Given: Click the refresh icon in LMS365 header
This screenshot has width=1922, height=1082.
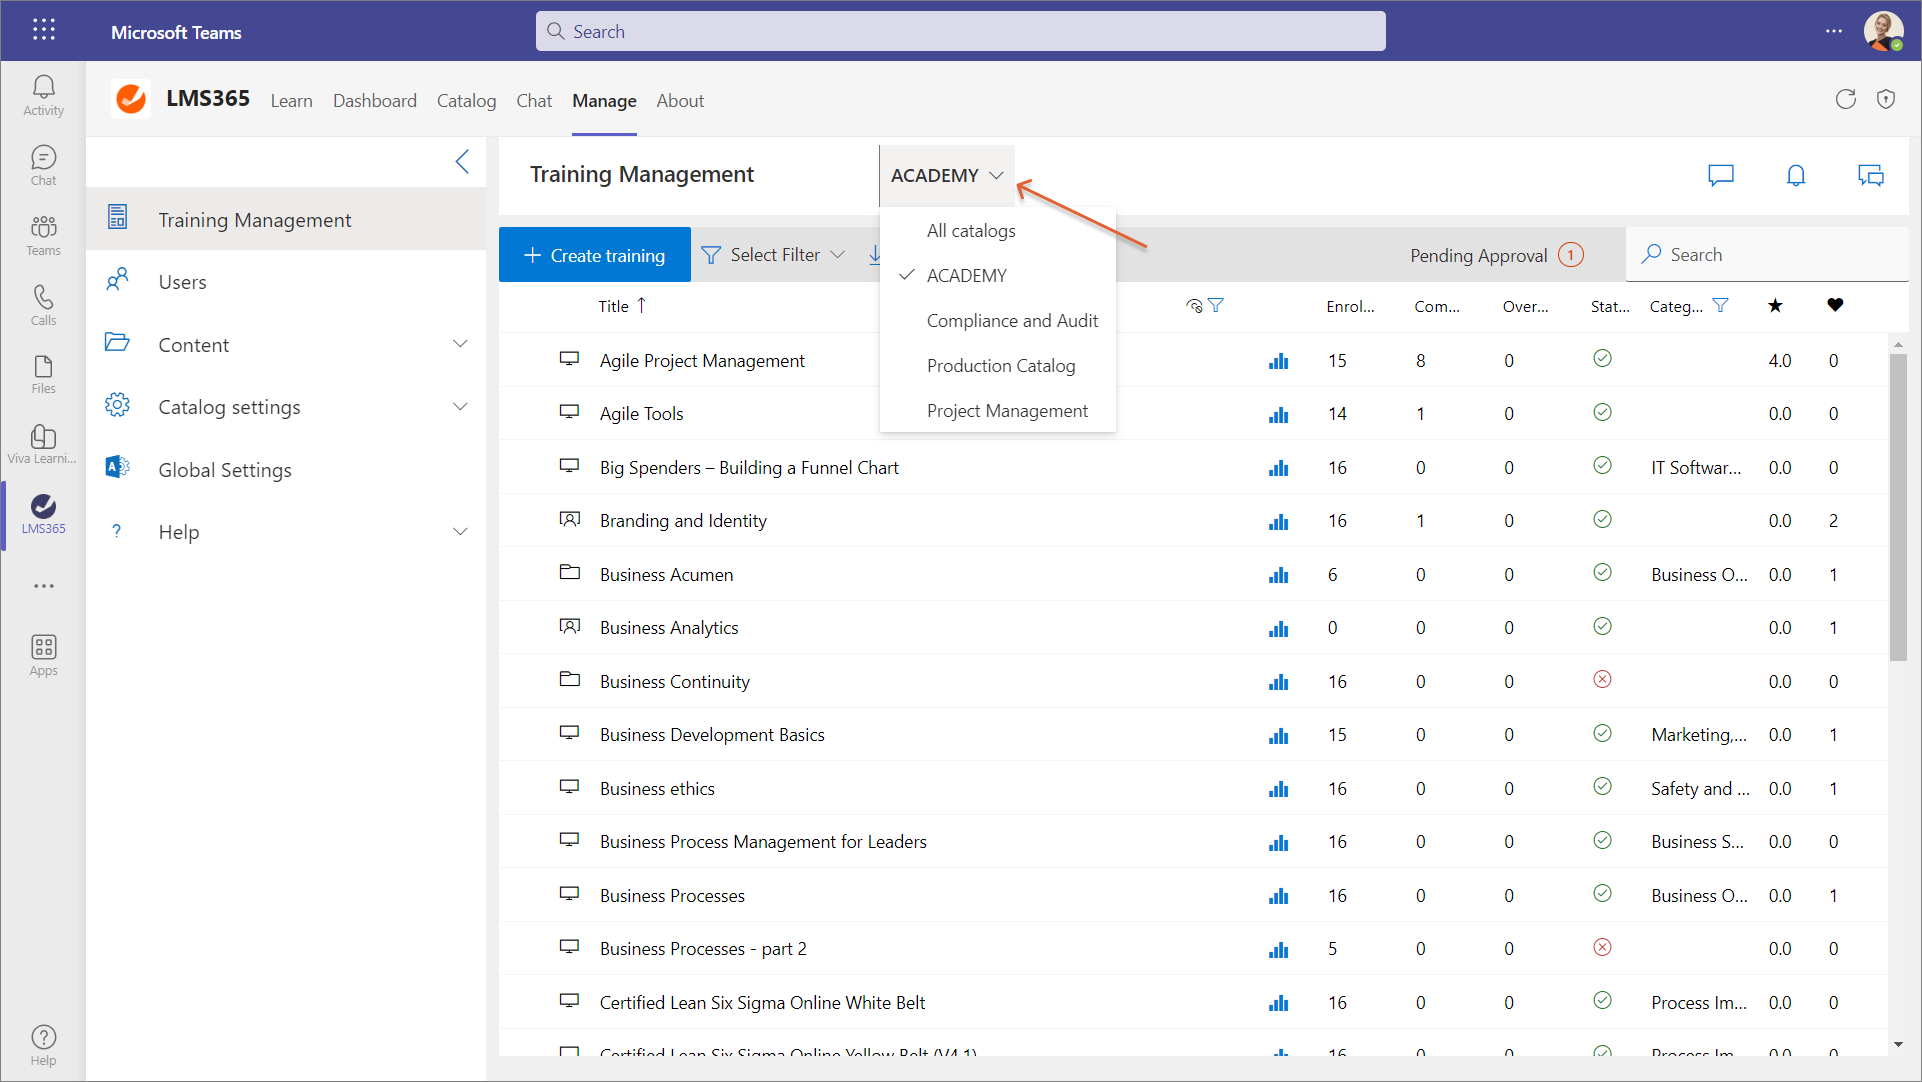Looking at the screenshot, I should click(1845, 99).
